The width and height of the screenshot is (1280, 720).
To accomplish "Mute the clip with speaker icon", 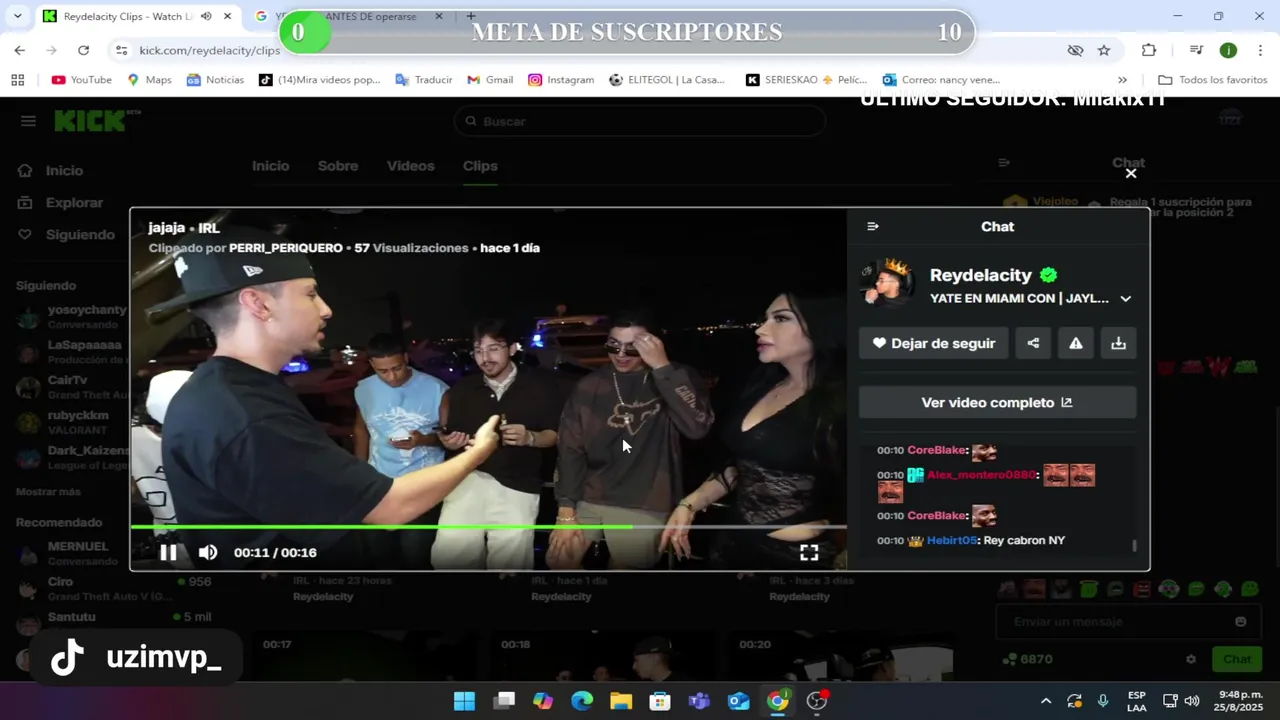I will click(x=208, y=552).
